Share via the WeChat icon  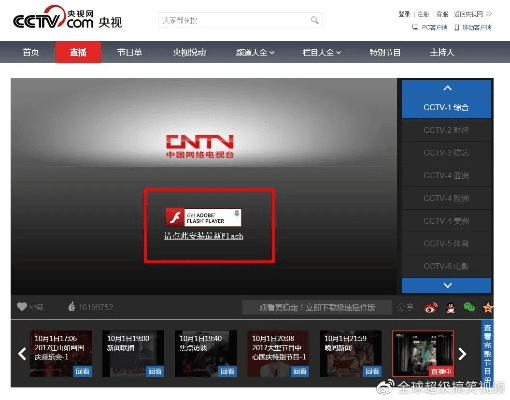click(x=469, y=307)
